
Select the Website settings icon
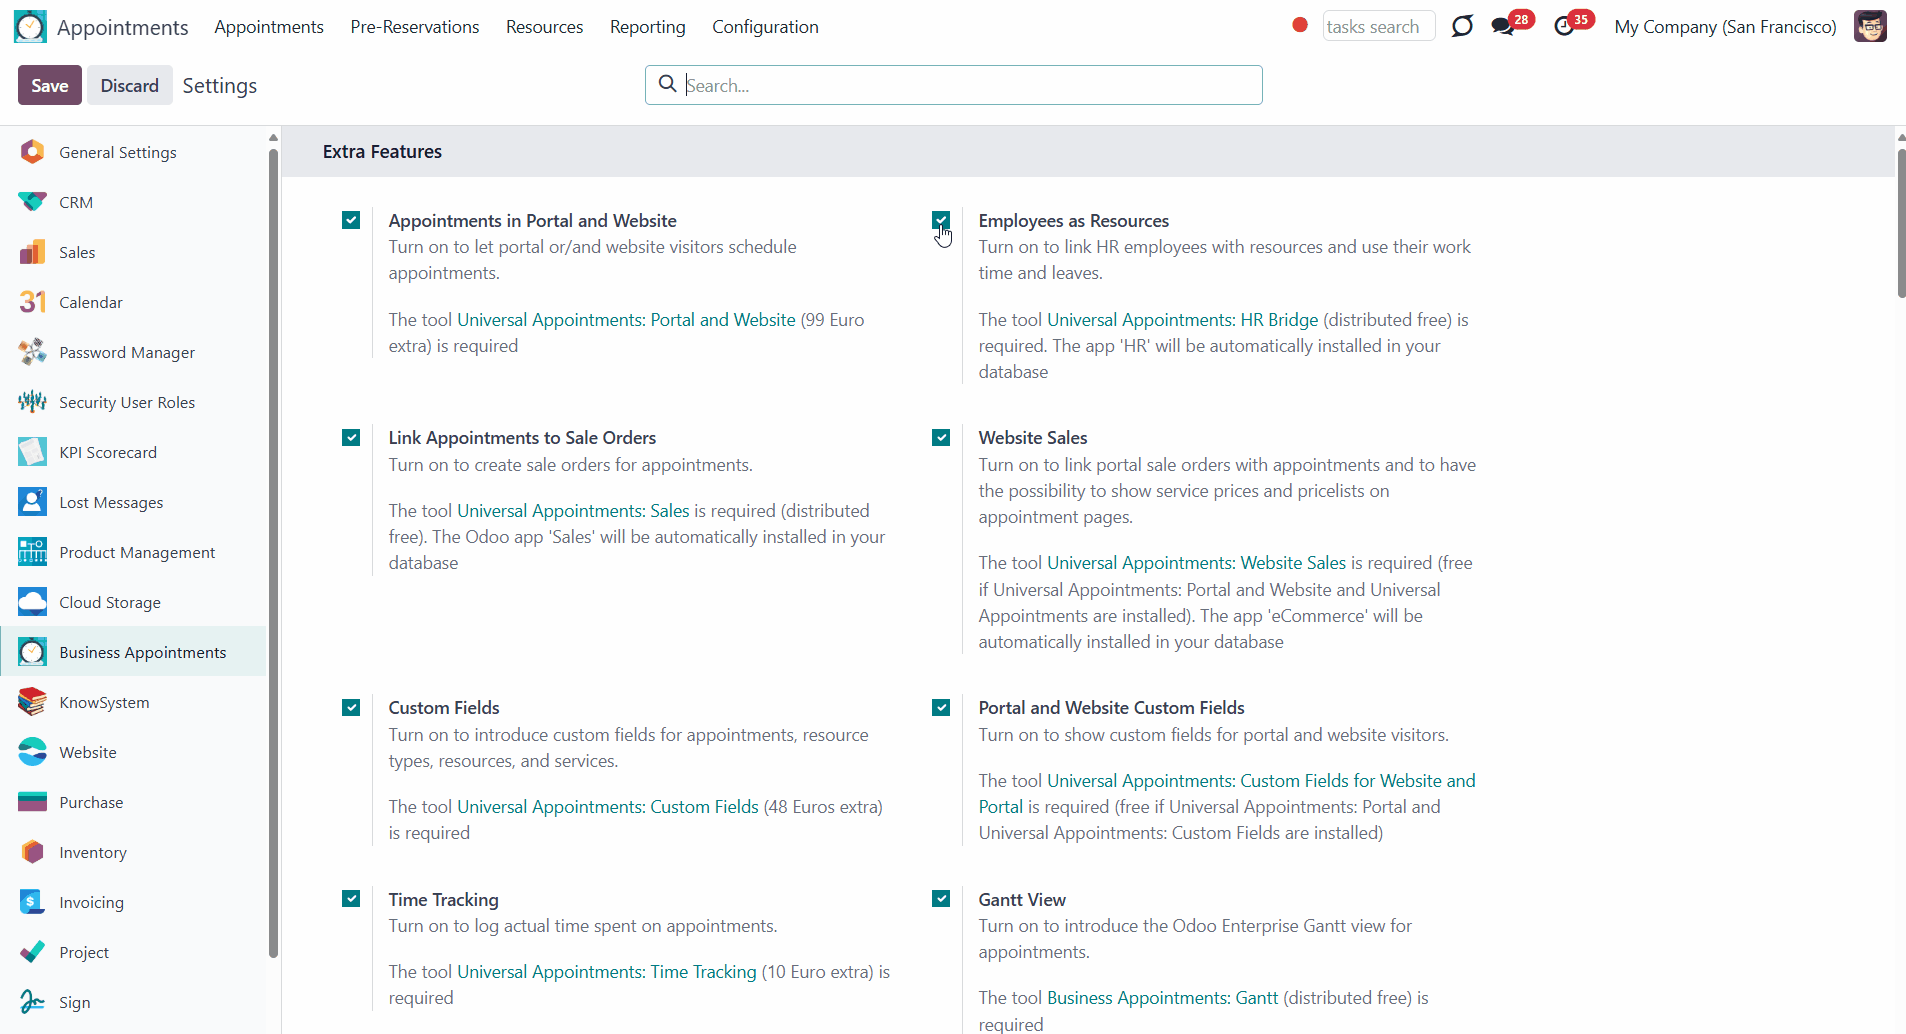click(x=32, y=752)
